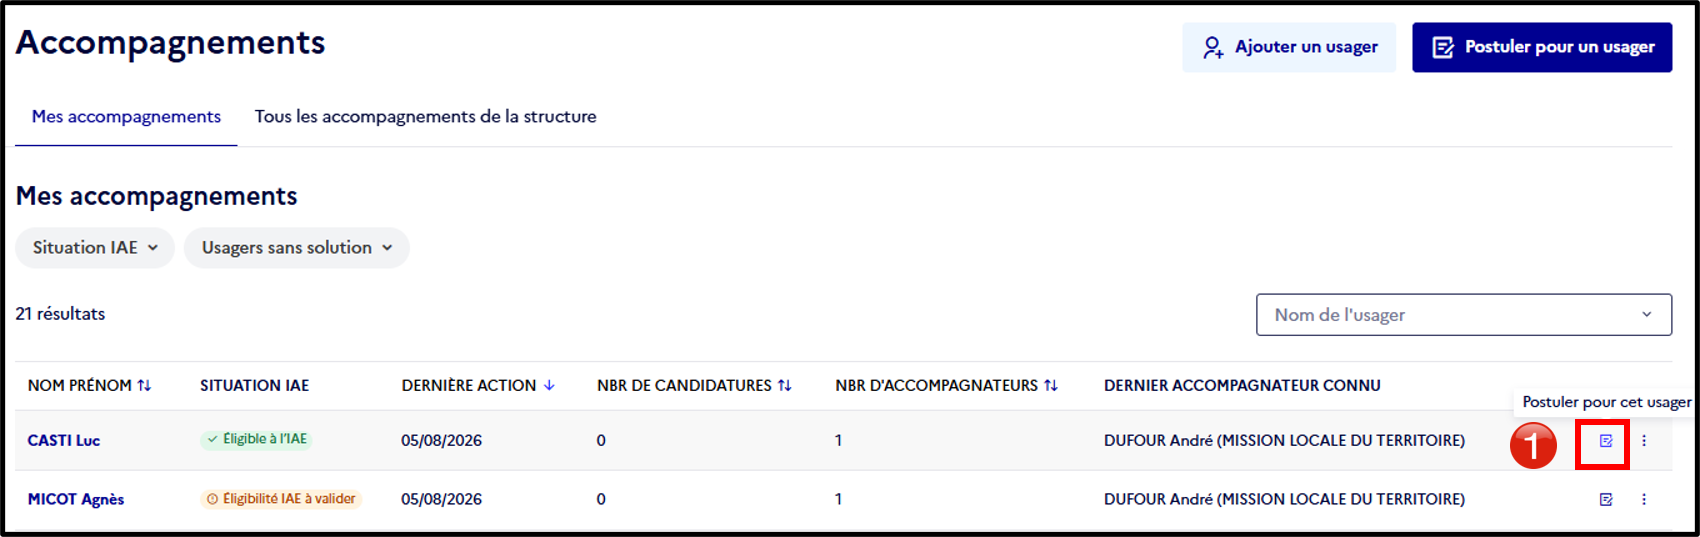Viewport: 1700px width, 537px height.
Task: Sort by Nbr d'accompagnateurs arrows
Action: [1051, 386]
